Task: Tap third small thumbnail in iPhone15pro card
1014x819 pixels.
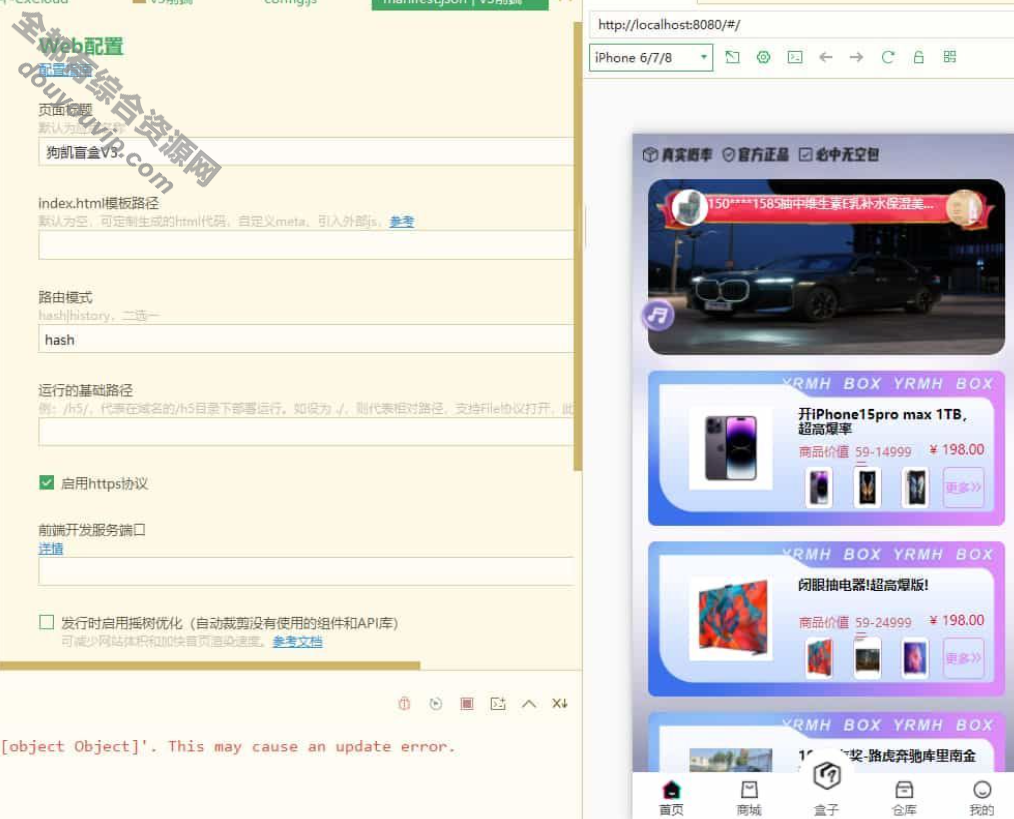Action: pos(915,487)
